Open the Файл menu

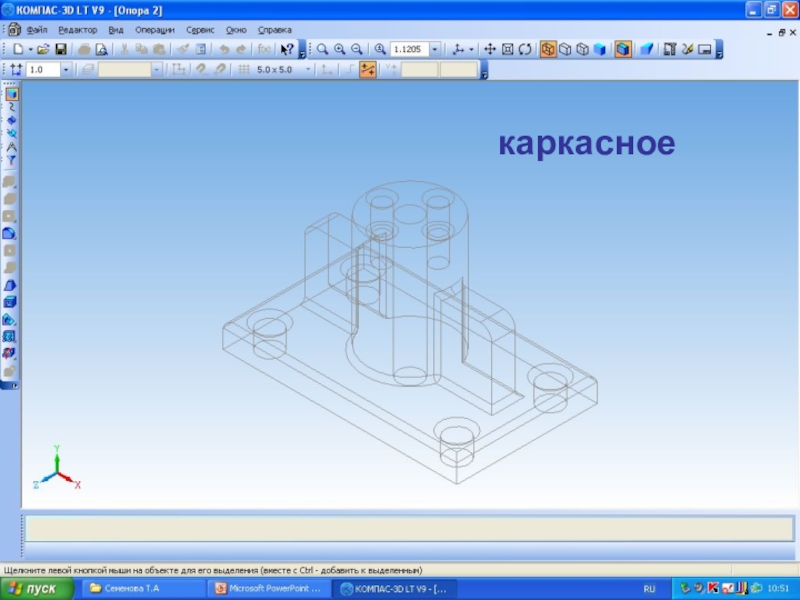coord(37,30)
